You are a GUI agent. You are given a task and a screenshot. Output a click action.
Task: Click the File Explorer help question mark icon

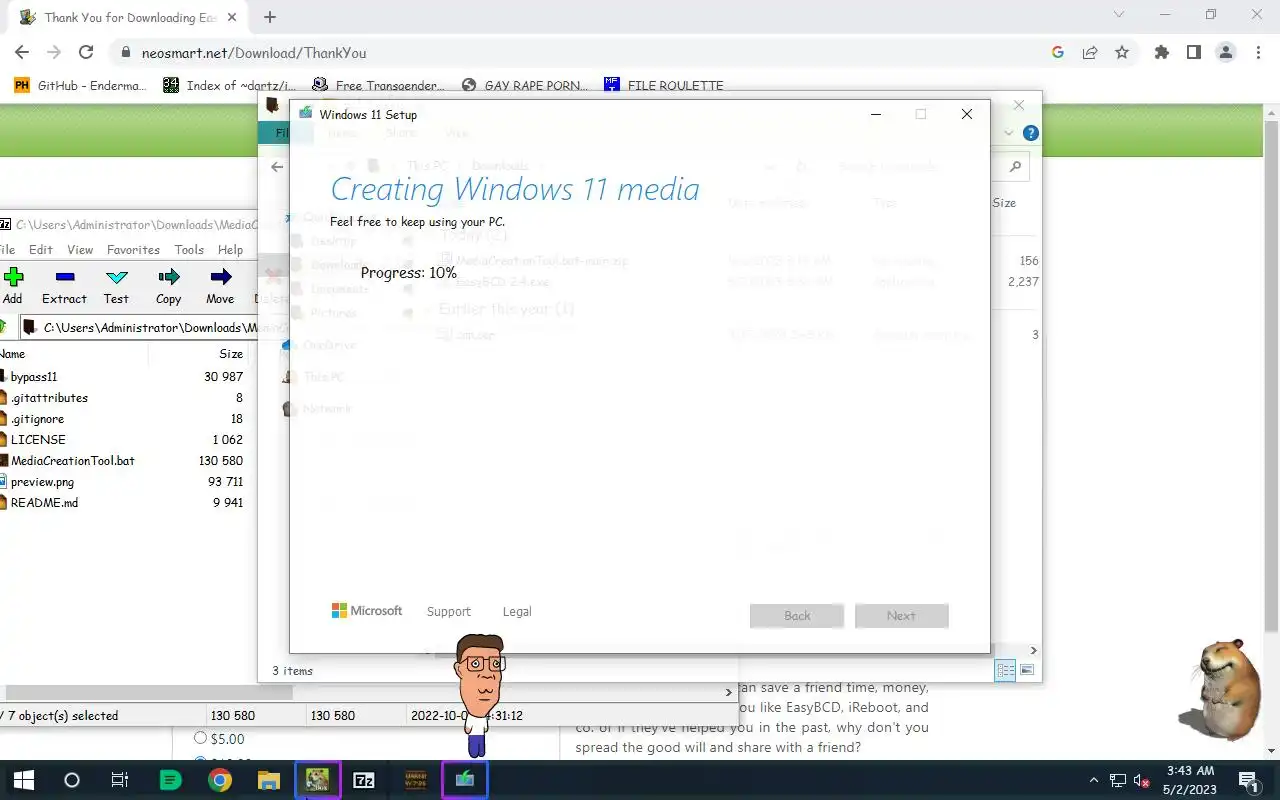tap(1031, 133)
